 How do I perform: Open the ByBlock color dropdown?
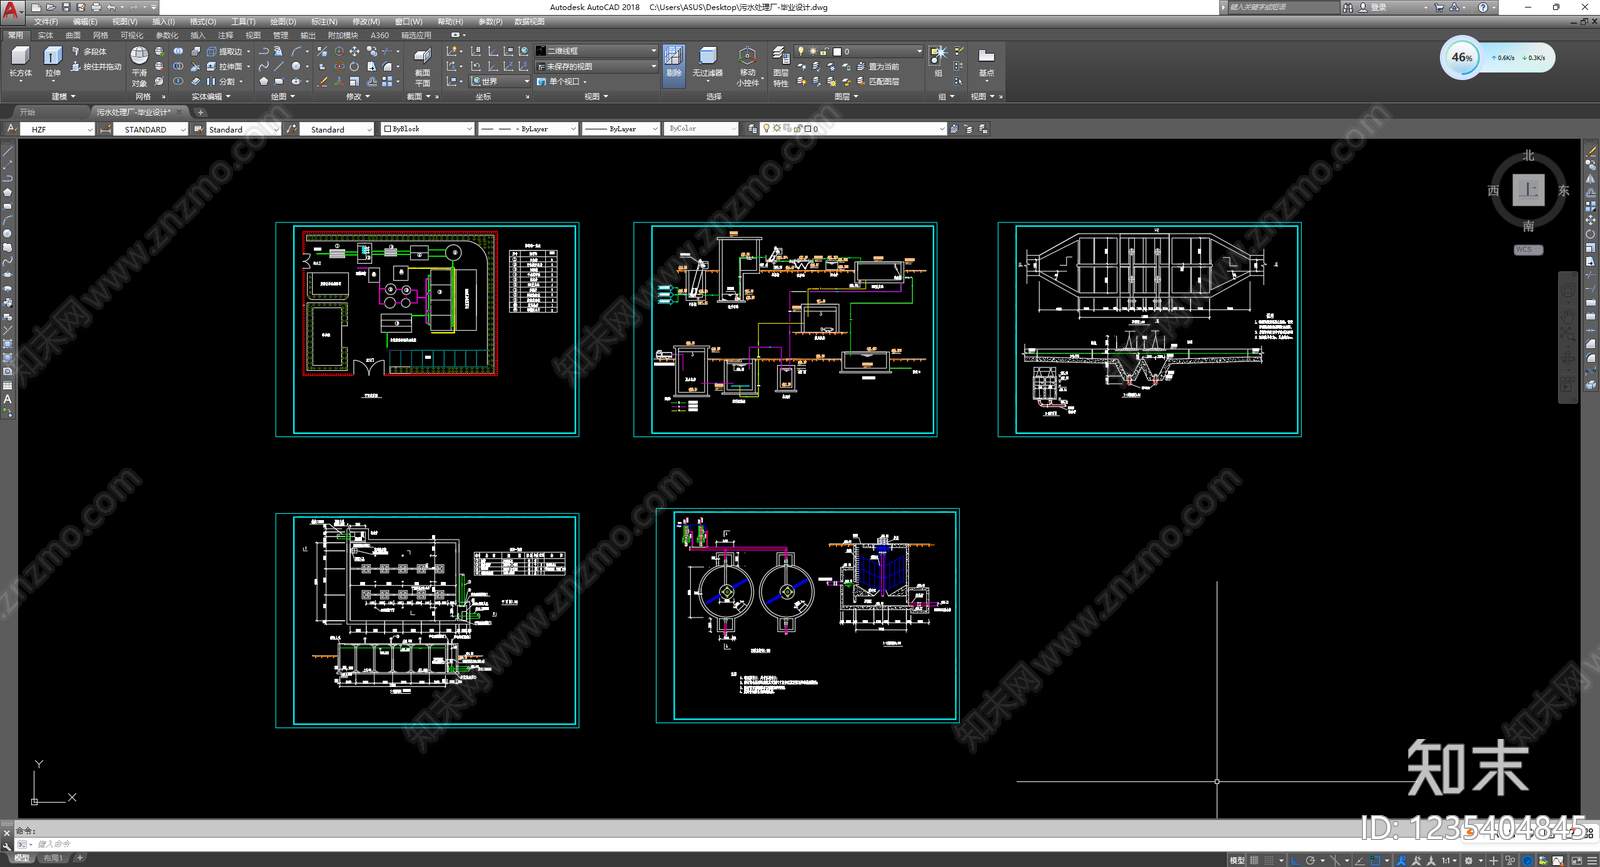click(x=428, y=129)
